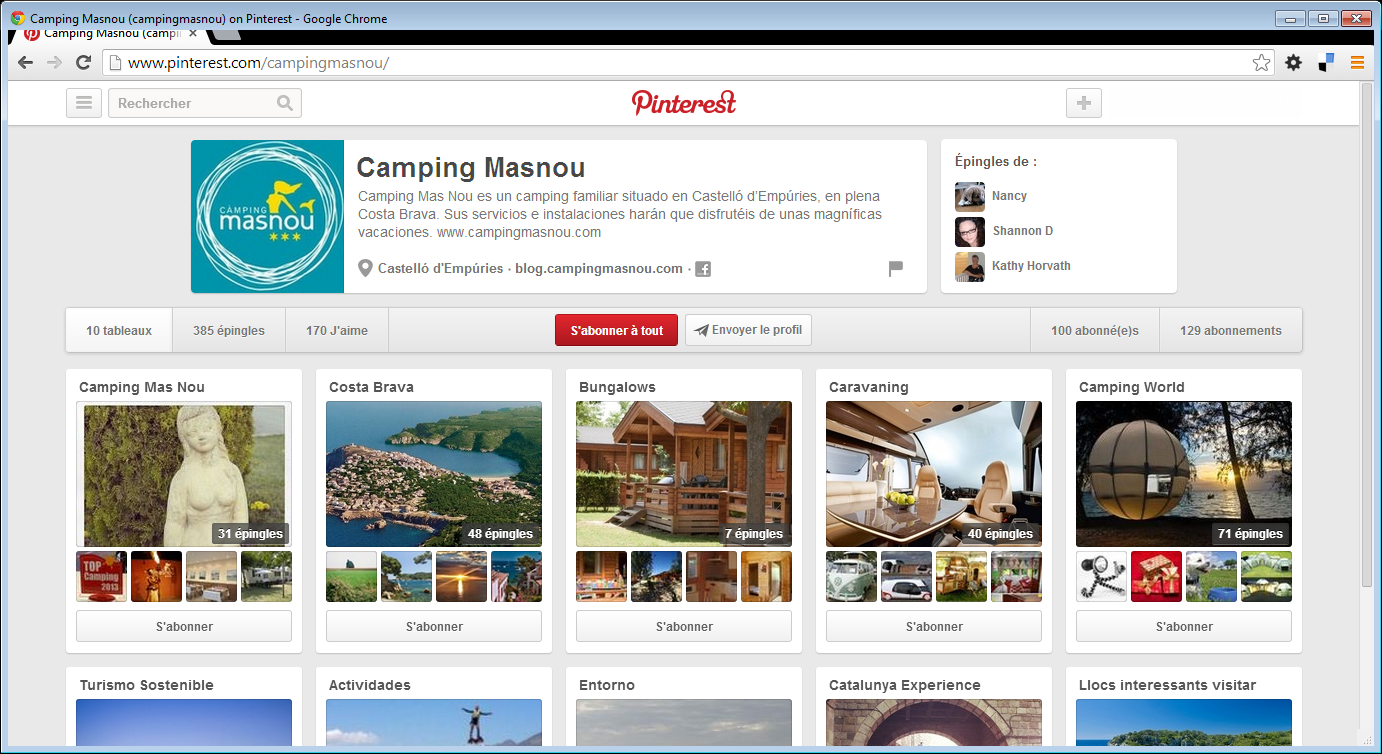This screenshot has height=754, width=1382.
Task: Bookmark page with the star icon
Action: coord(1261,63)
